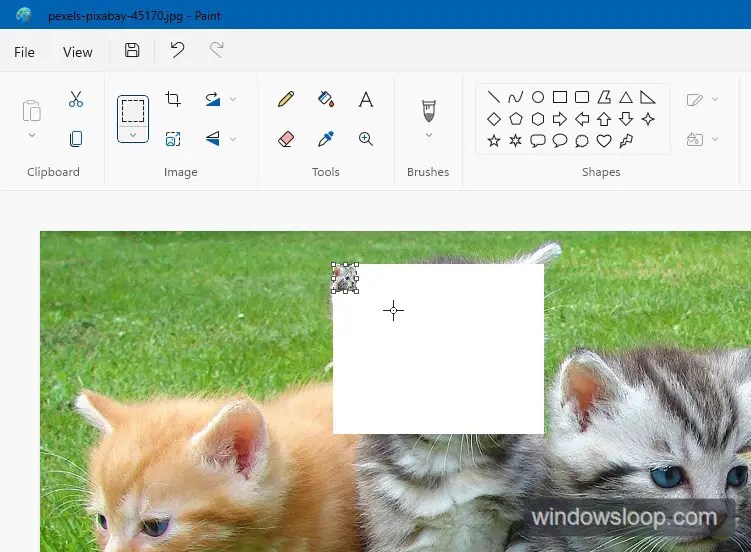Choose the Rounded rectangle shape
Viewport: 751px width, 552px height.
pyautogui.click(x=582, y=97)
